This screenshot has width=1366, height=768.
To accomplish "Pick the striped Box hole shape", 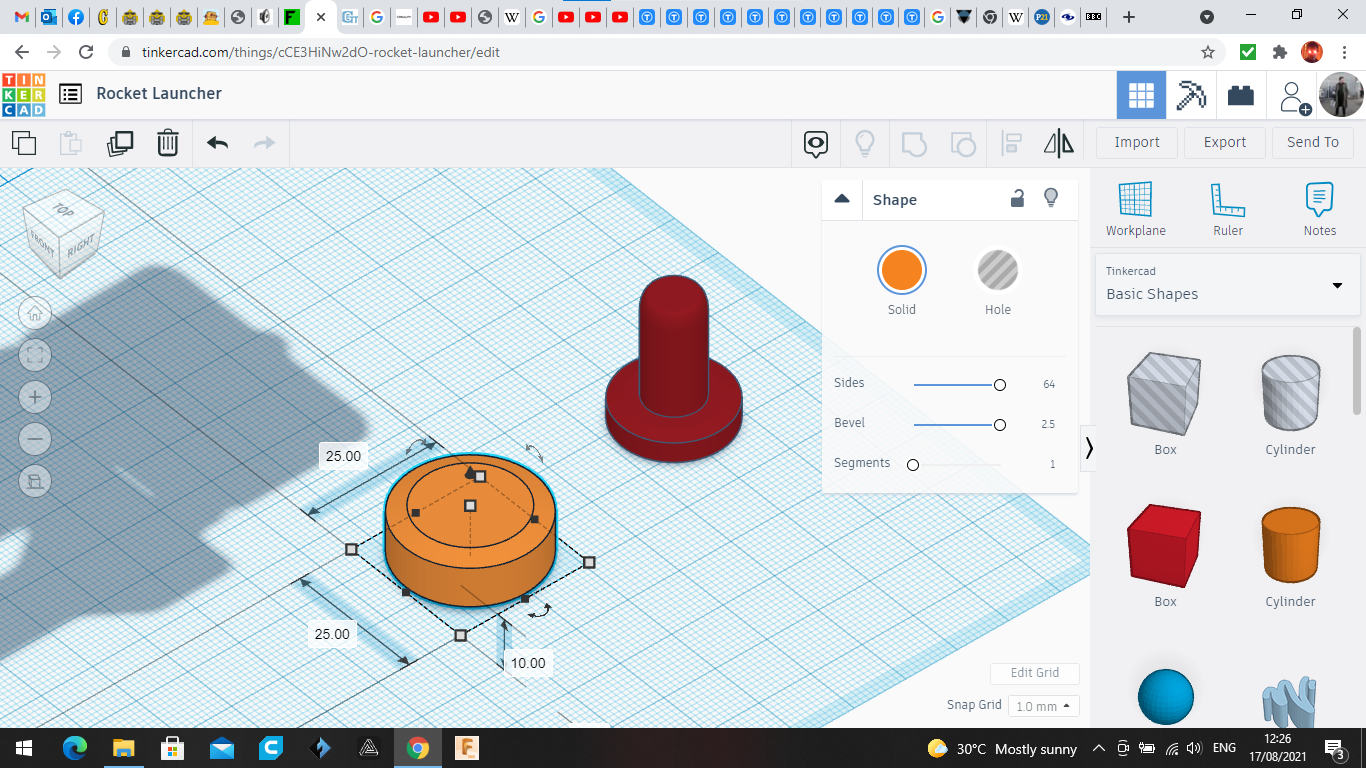I will [1165, 395].
